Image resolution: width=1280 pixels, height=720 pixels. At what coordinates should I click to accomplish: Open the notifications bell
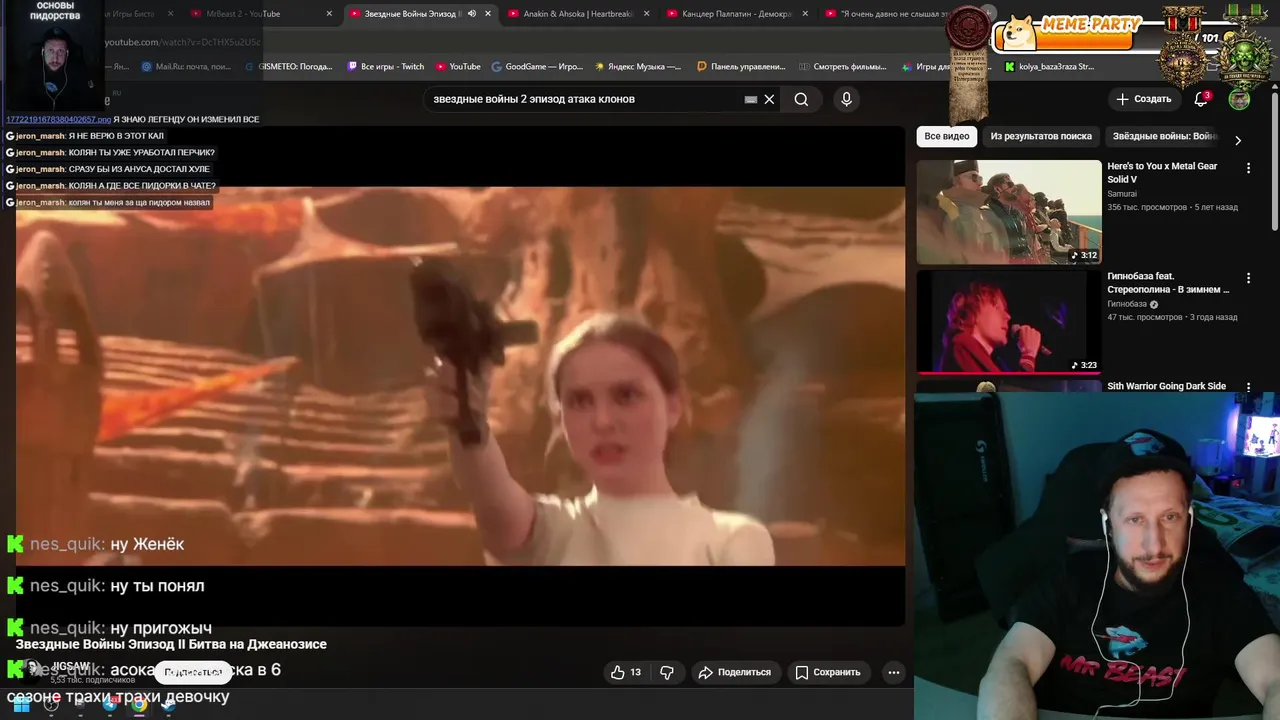coord(1201,99)
